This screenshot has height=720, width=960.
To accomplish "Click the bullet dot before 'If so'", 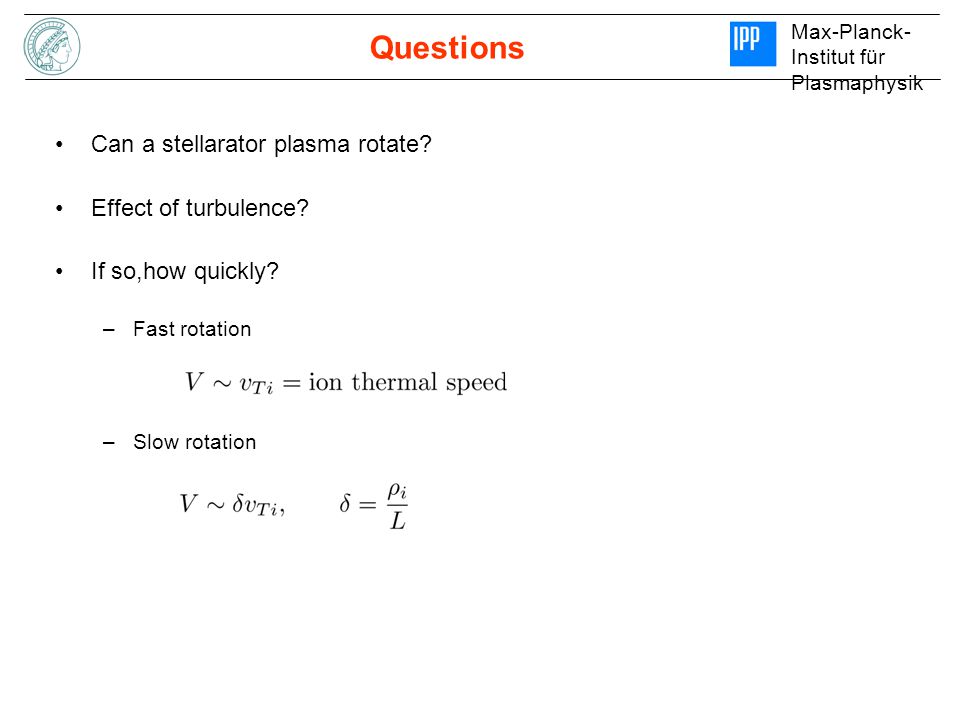I will (x=59, y=271).
